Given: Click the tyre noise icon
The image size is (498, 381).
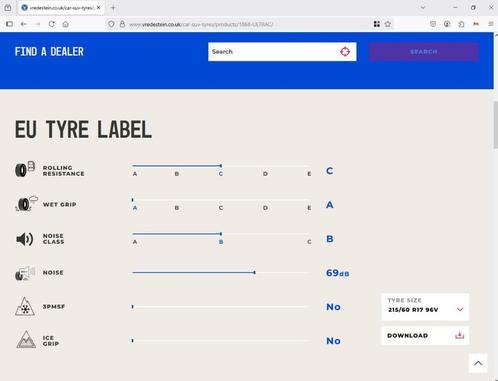Looking at the screenshot, I should pyautogui.click(x=25, y=273).
